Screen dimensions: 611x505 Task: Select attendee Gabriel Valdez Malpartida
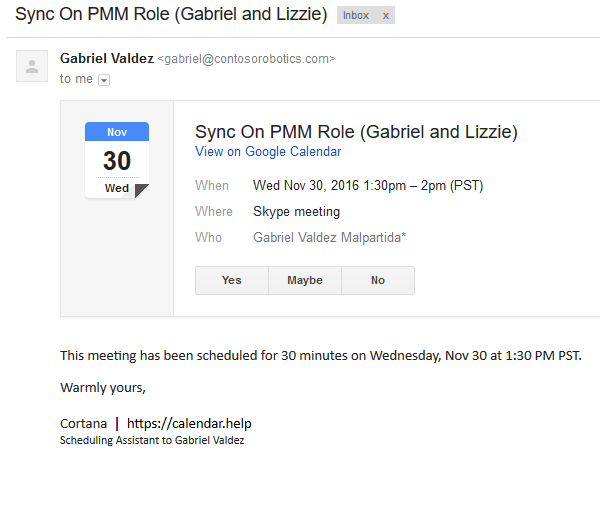(330, 237)
